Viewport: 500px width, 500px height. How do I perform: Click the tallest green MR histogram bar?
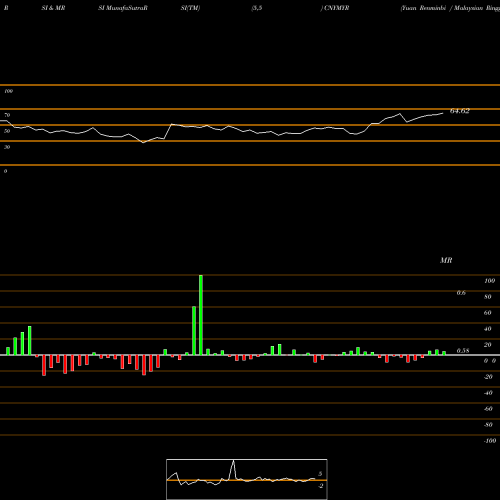tap(201, 315)
